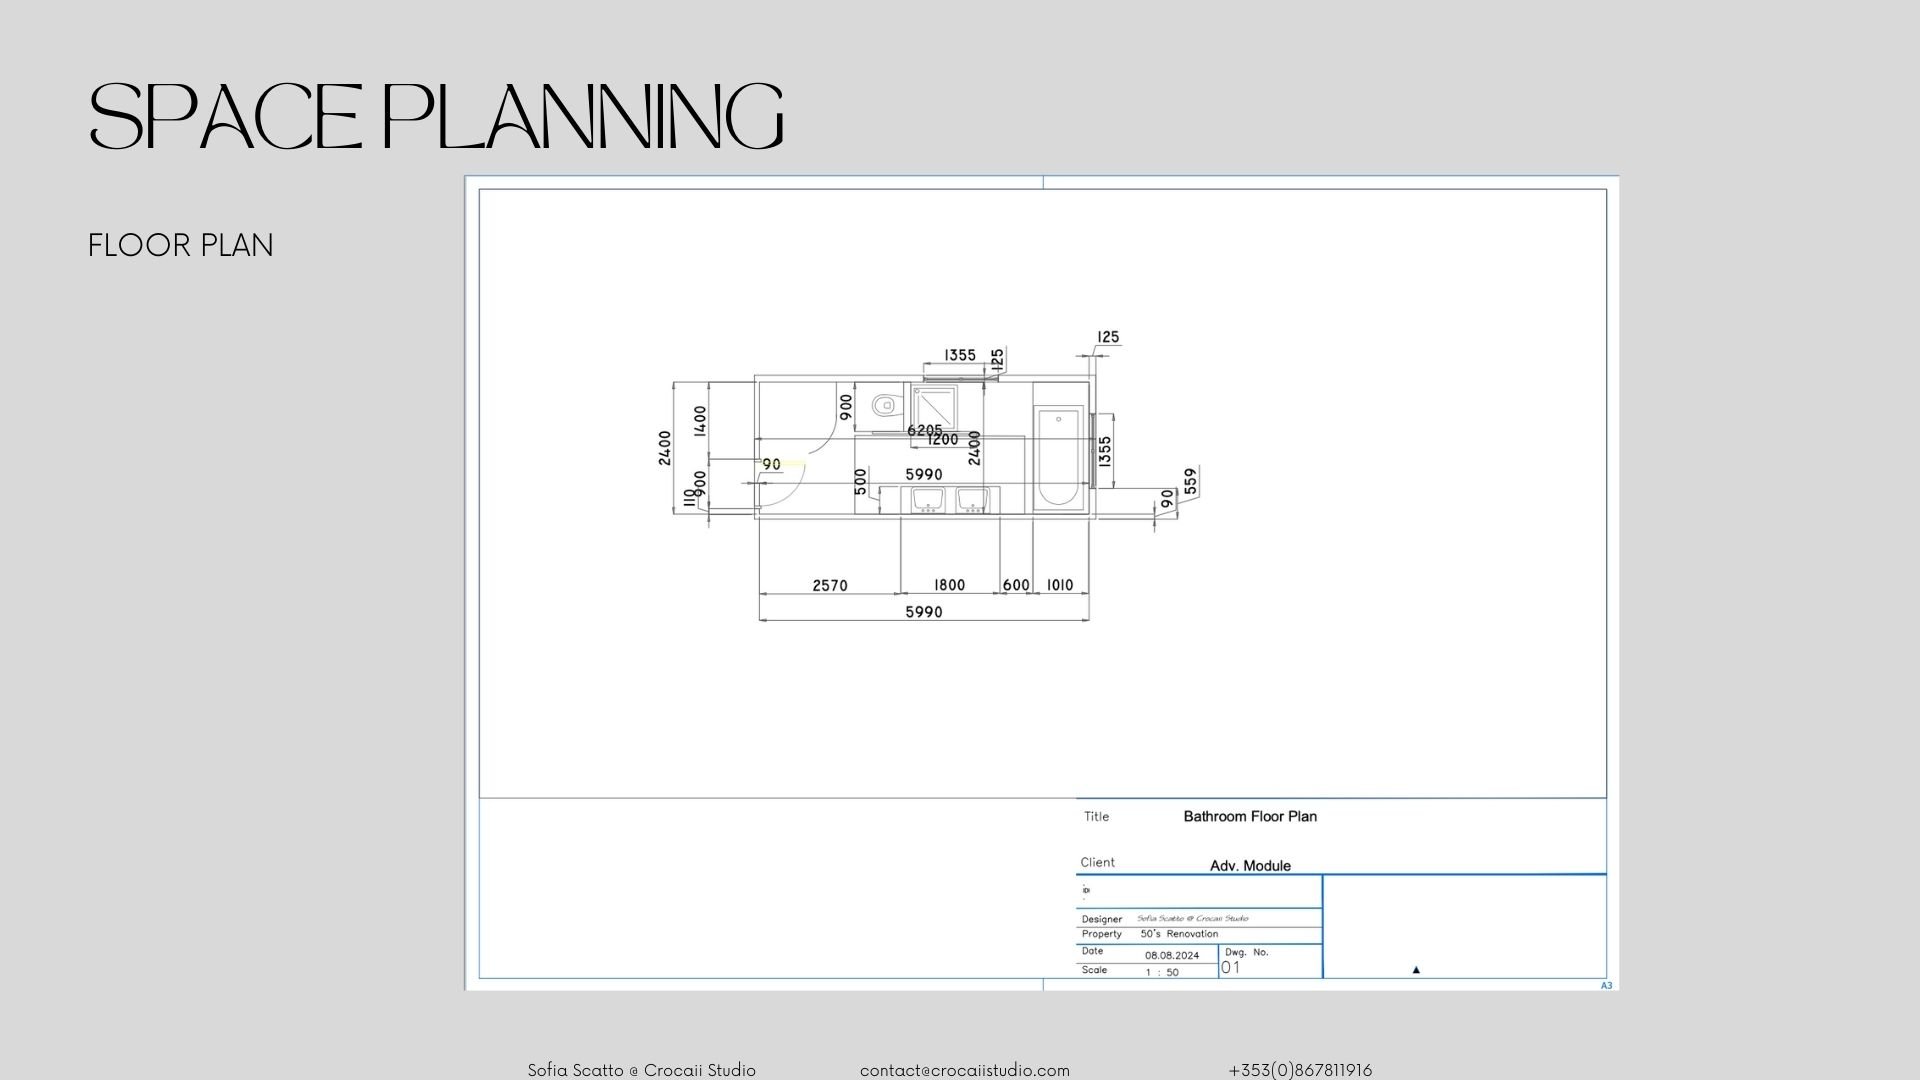Image resolution: width=1920 pixels, height=1080 pixels.
Task: Click the A3 paper size label
Action: click(1606, 986)
